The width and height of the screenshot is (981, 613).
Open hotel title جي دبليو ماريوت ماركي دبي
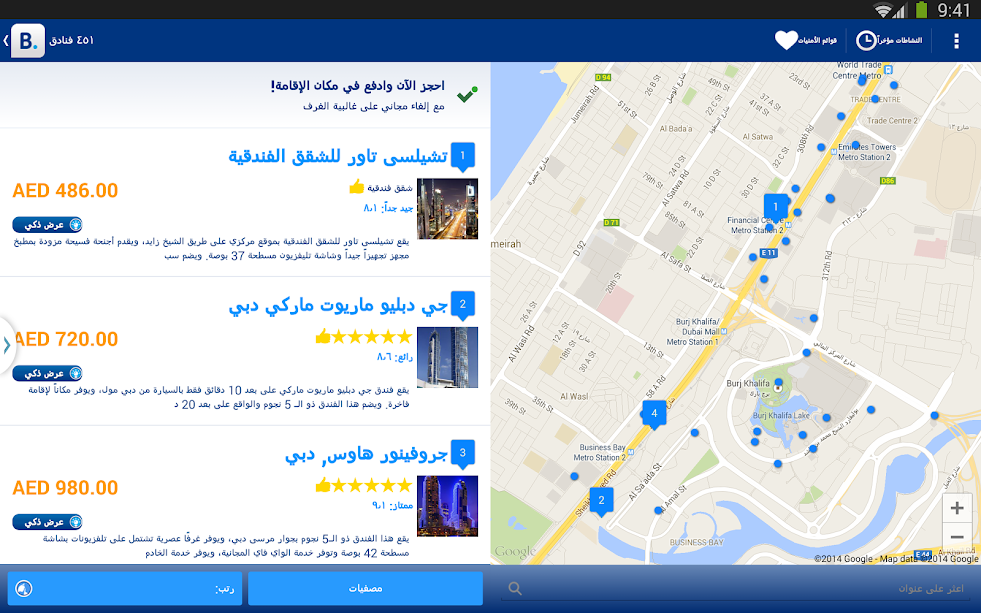(338, 305)
